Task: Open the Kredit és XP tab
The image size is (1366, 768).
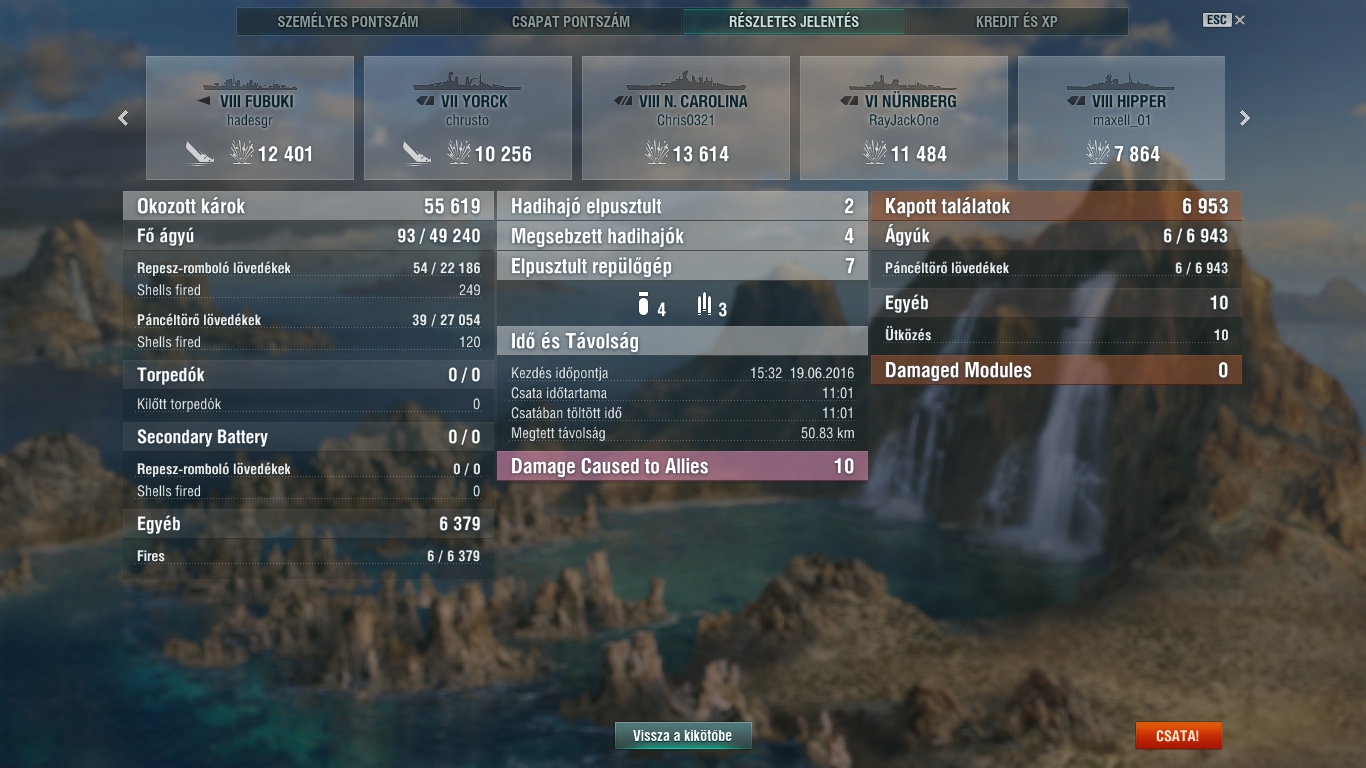Action: click(x=1017, y=21)
